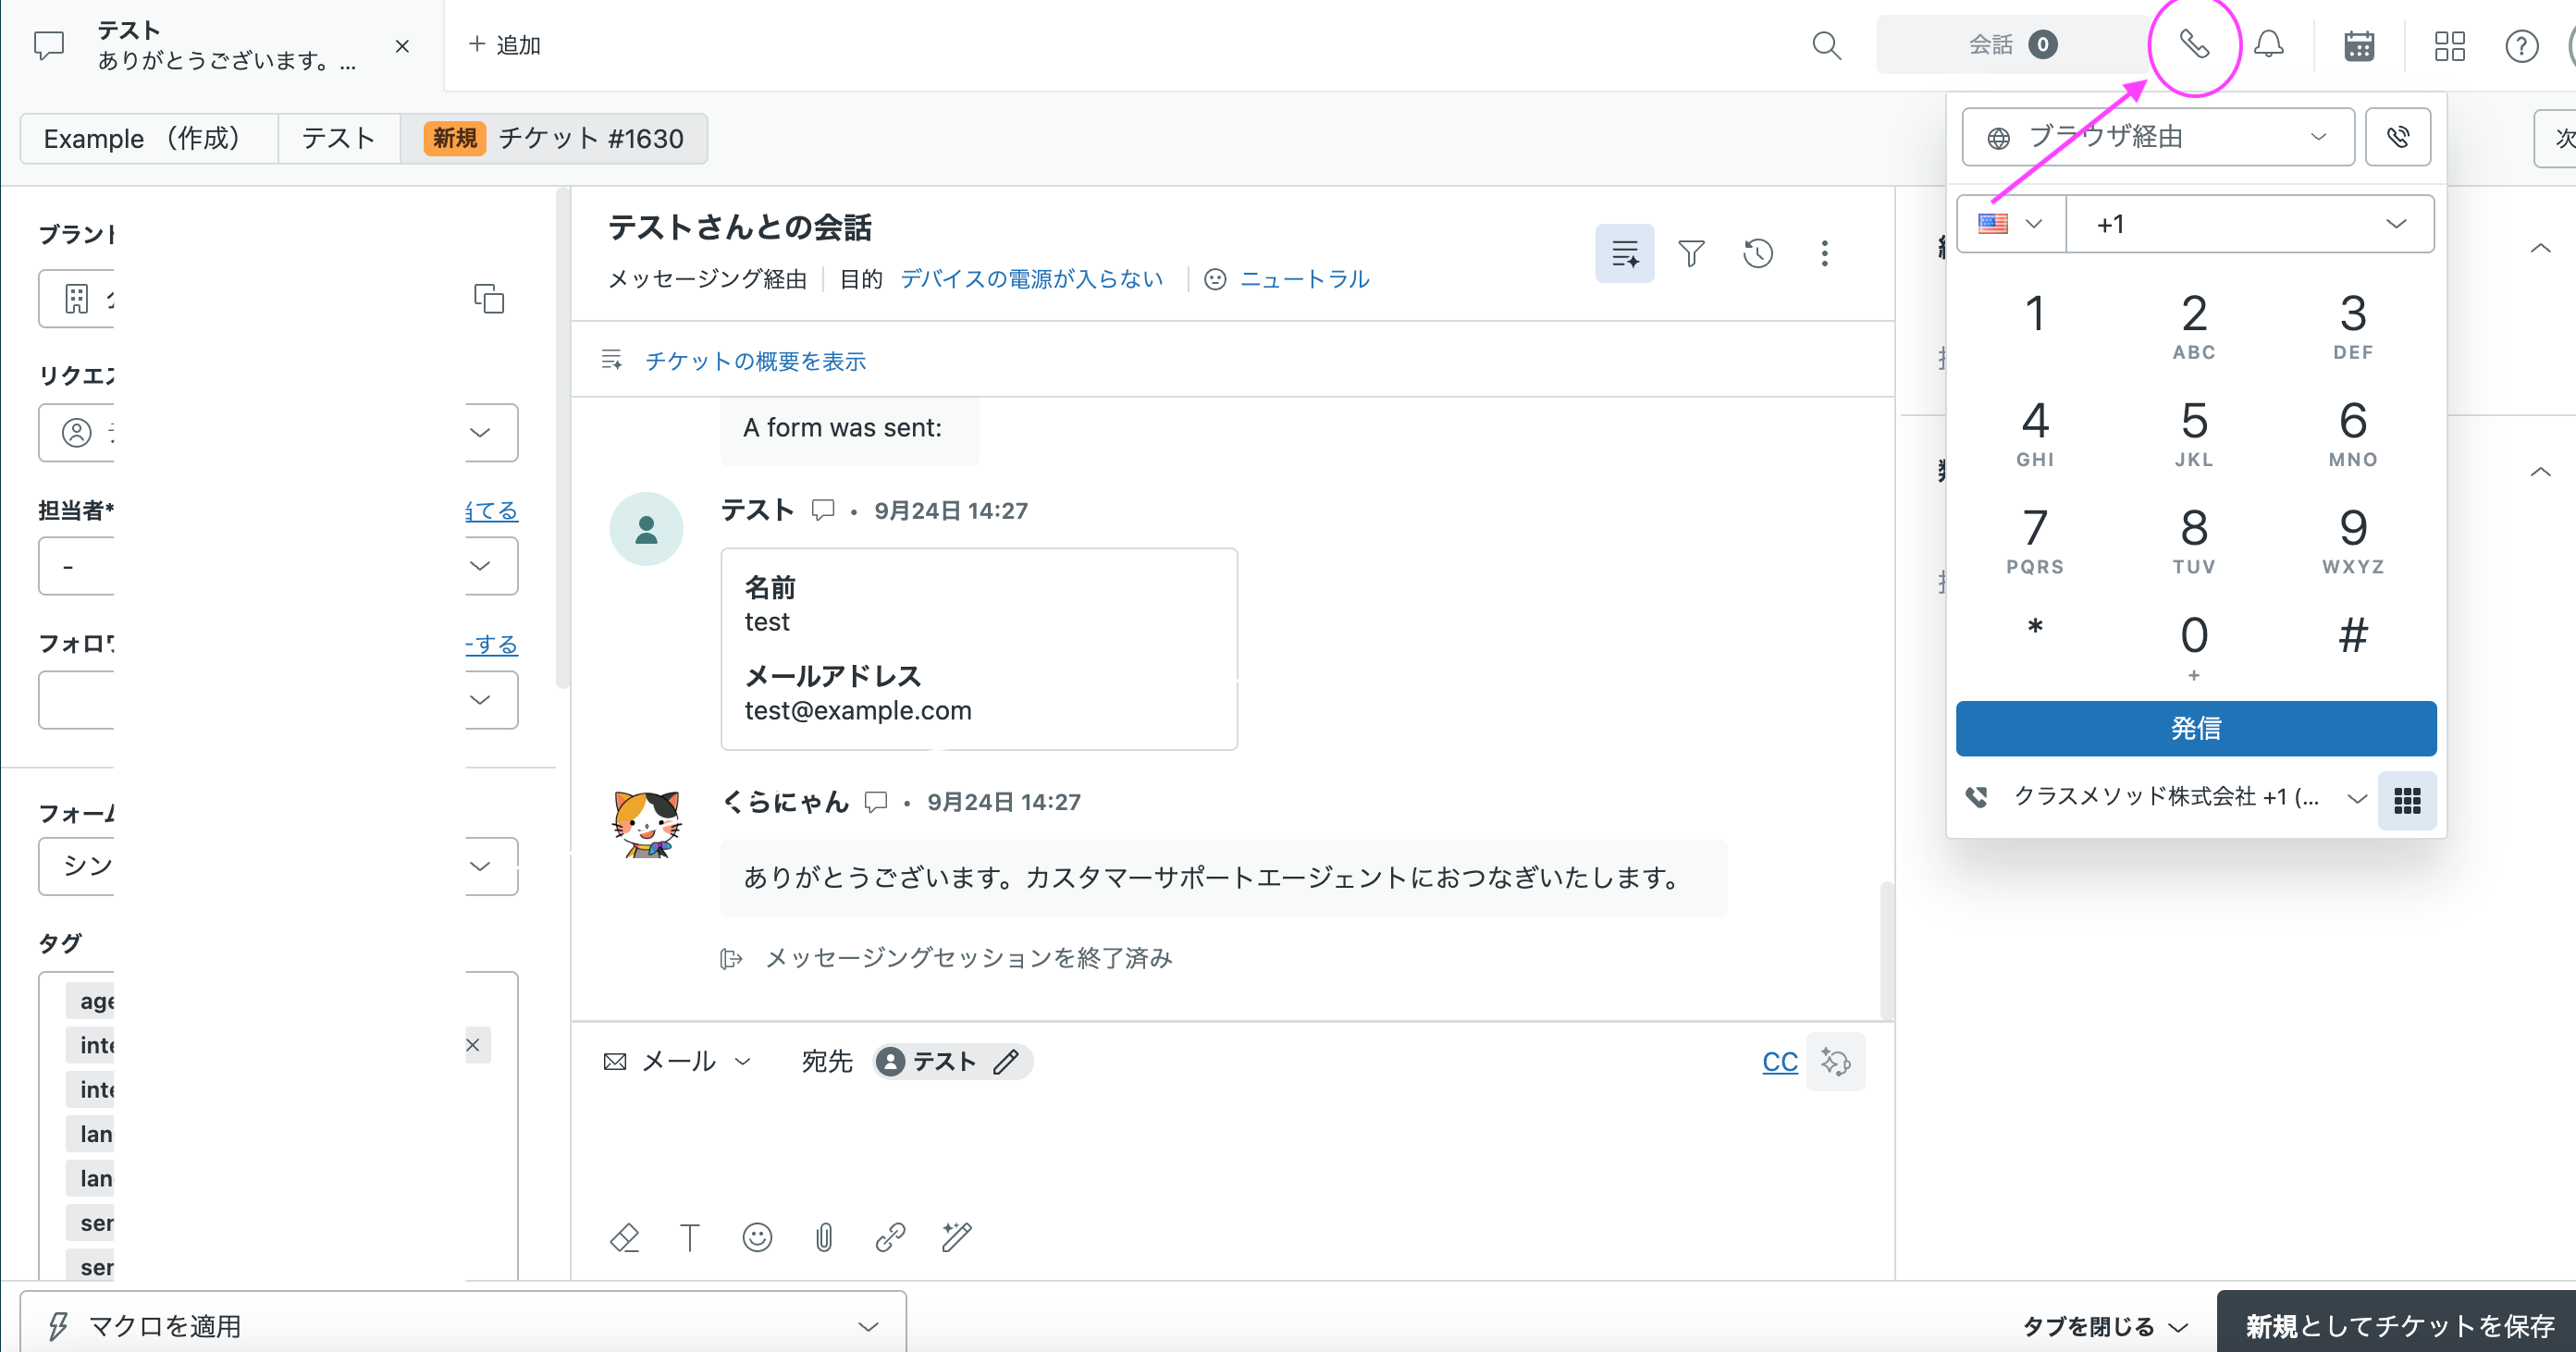Switch to the Example (作成) tab
This screenshot has height=1352, width=2576.
point(147,138)
